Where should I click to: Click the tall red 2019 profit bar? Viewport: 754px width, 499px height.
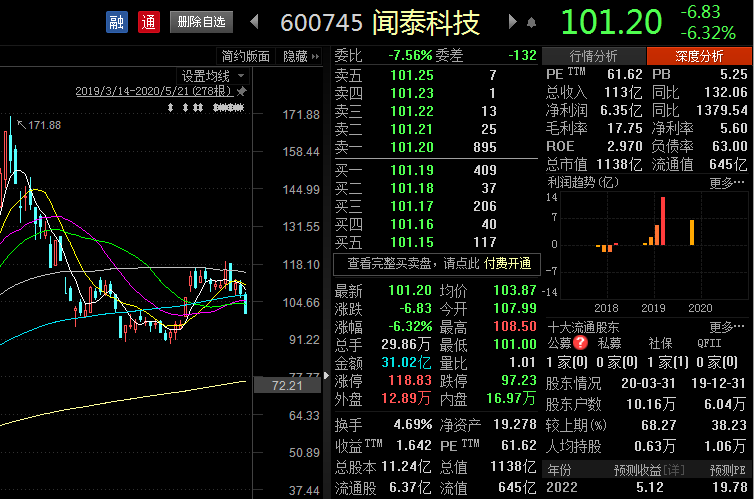[x=663, y=221]
